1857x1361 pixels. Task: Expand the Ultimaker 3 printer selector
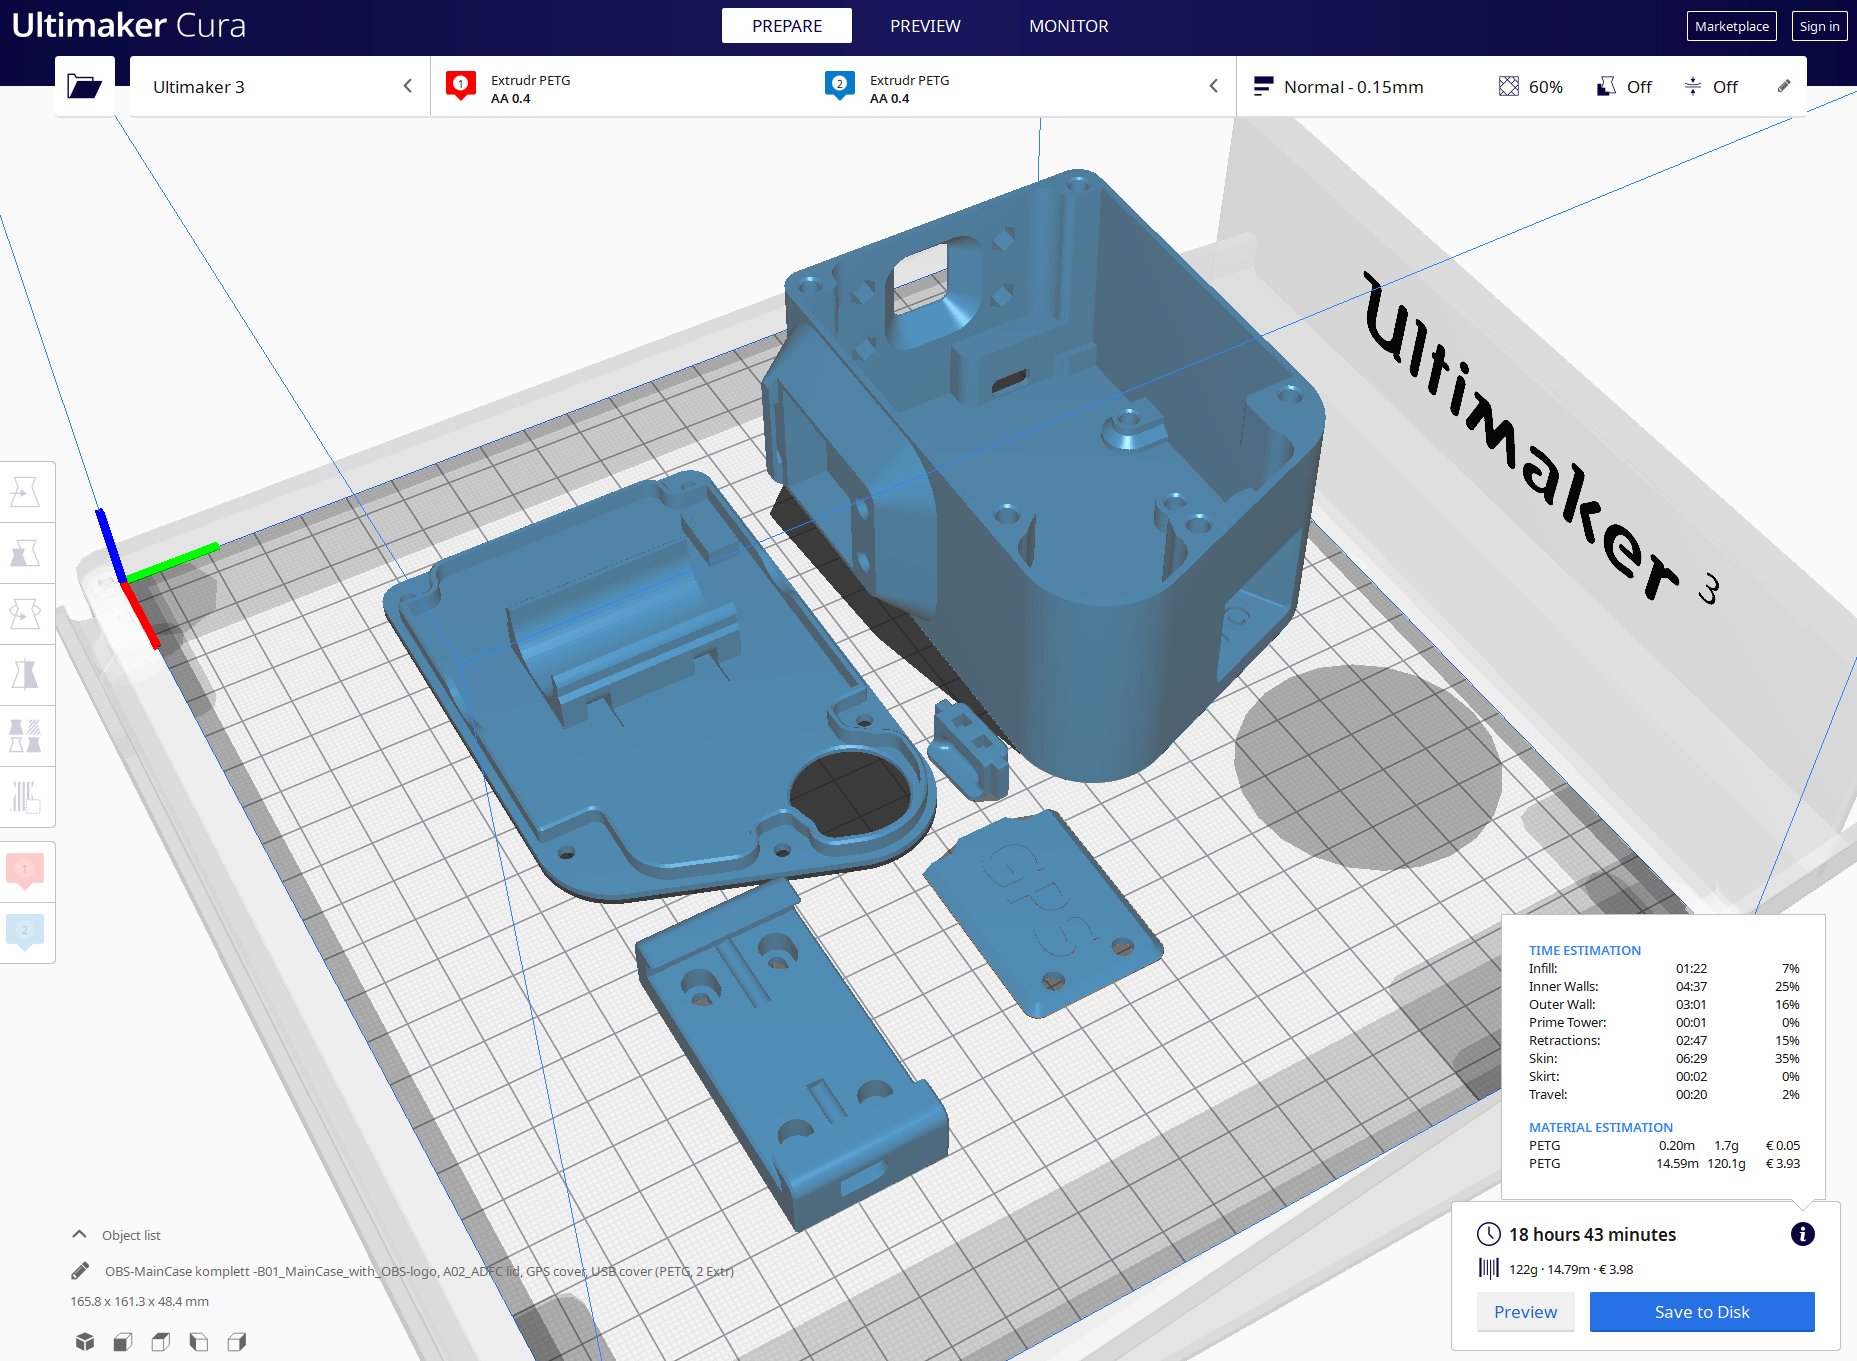coord(280,87)
